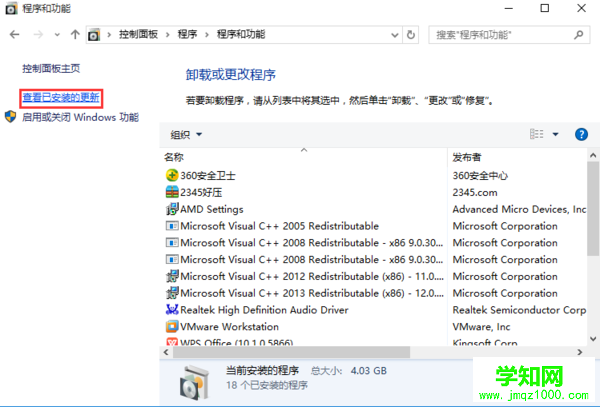Image resolution: width=600 pixels, height=407 pixels.
Task: Click publisher Advanced Micro Devices cell
Action: pyautogui.click(x=519, y=209)
